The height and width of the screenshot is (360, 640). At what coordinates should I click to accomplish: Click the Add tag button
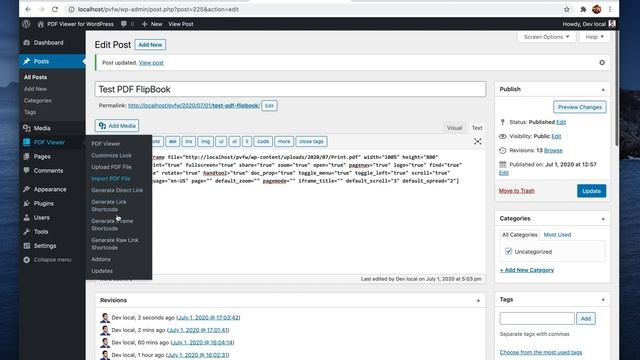586,318
